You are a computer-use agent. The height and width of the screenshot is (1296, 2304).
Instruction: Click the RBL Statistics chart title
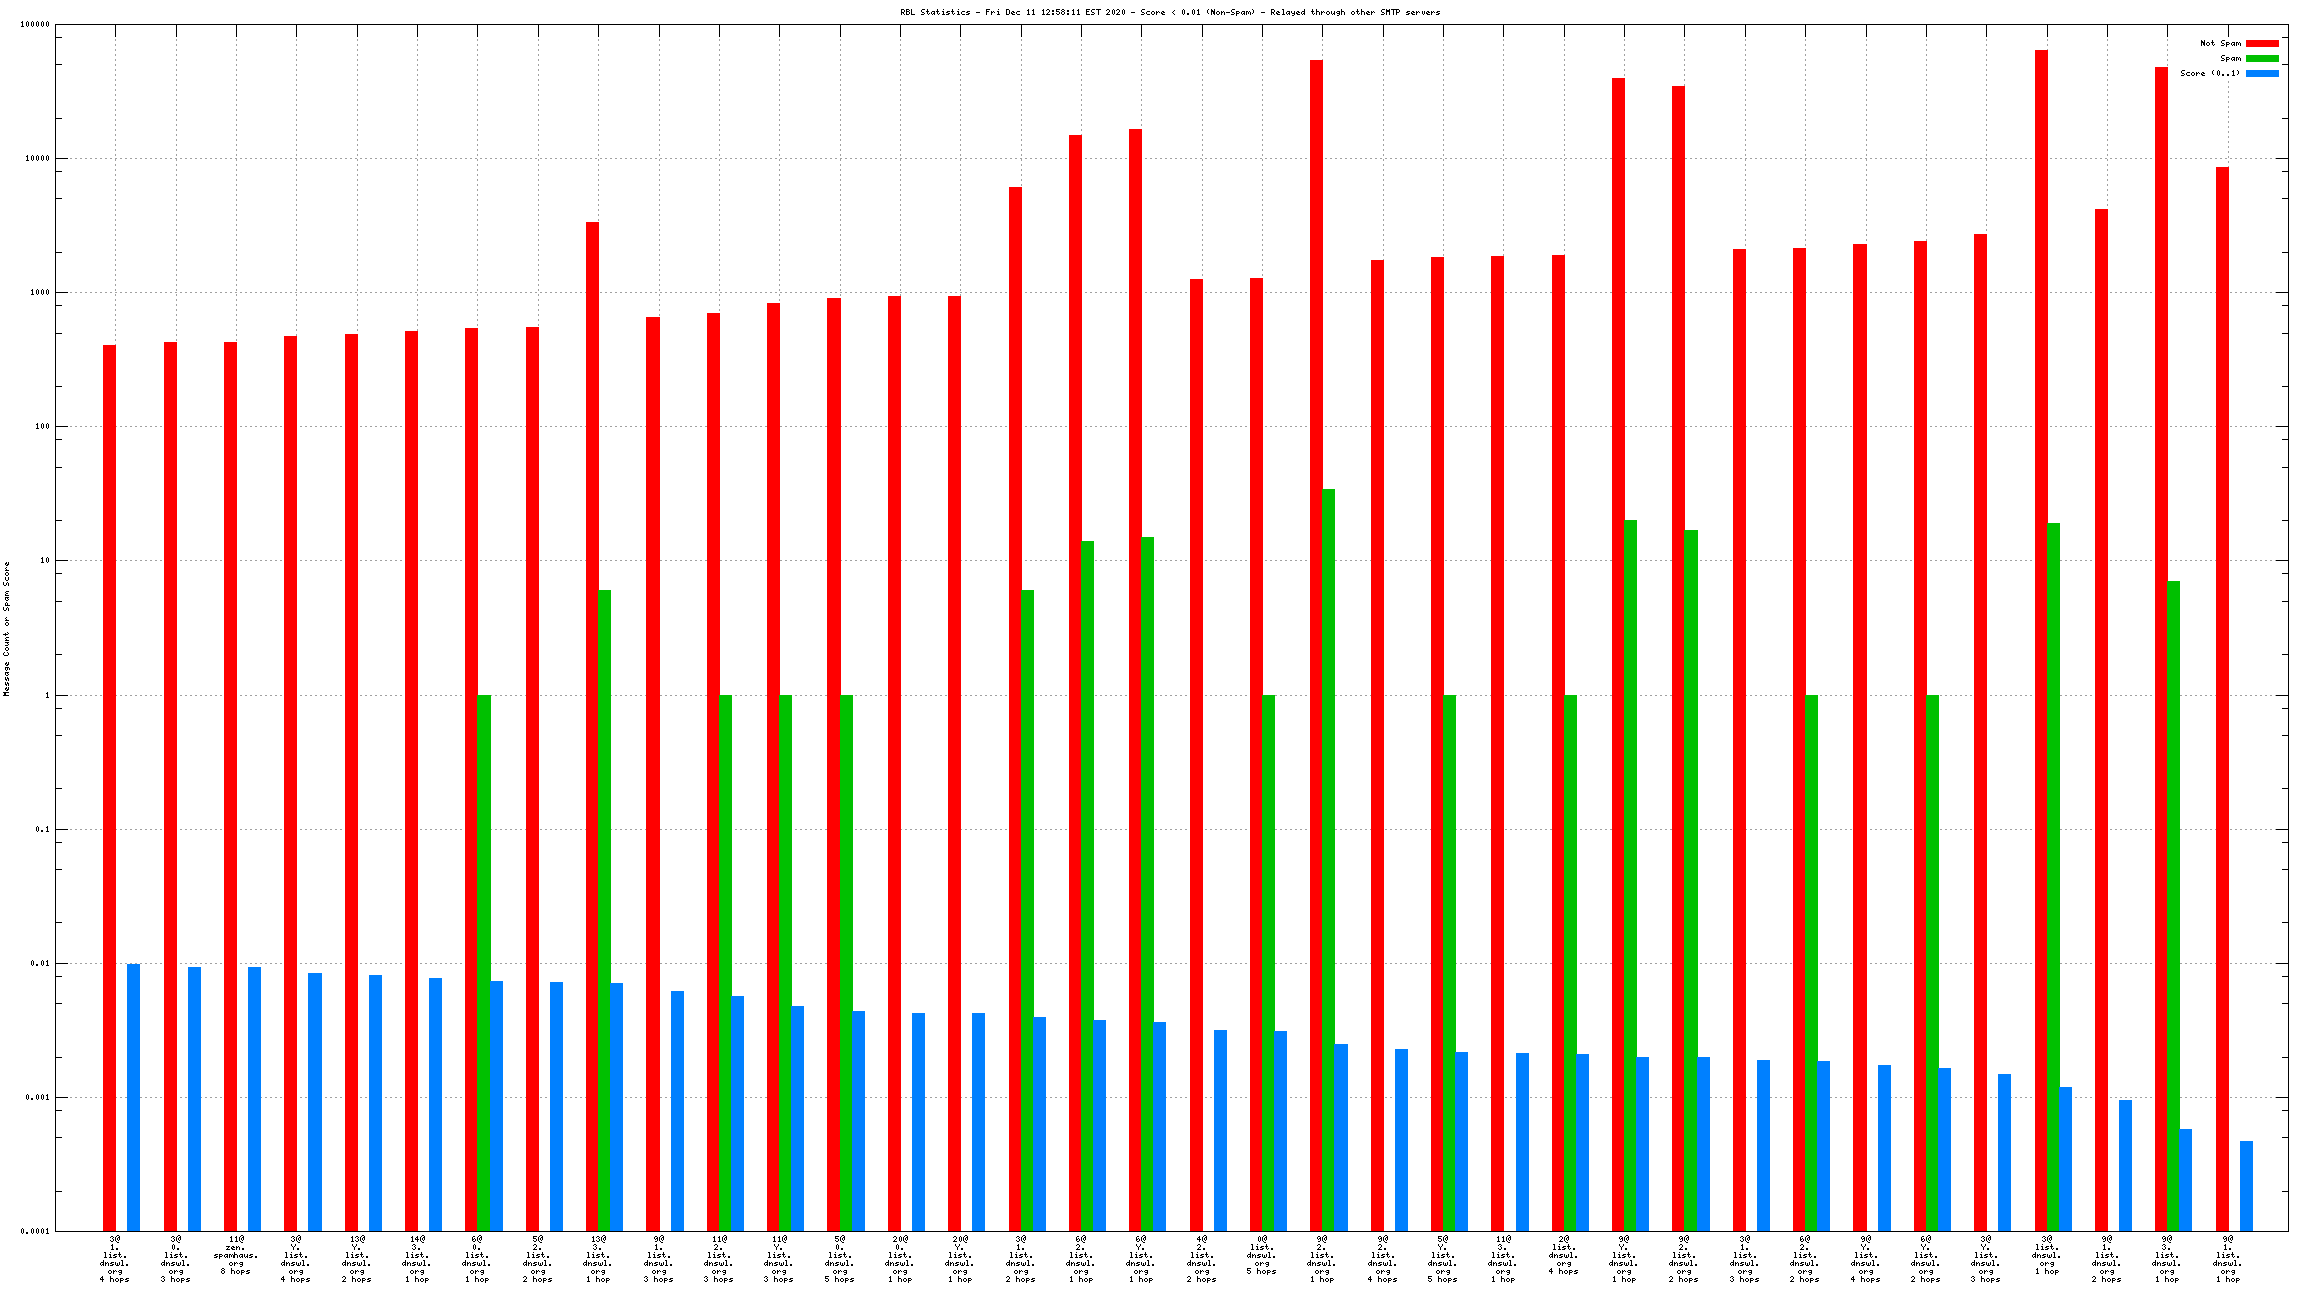tap(1170, 12)
